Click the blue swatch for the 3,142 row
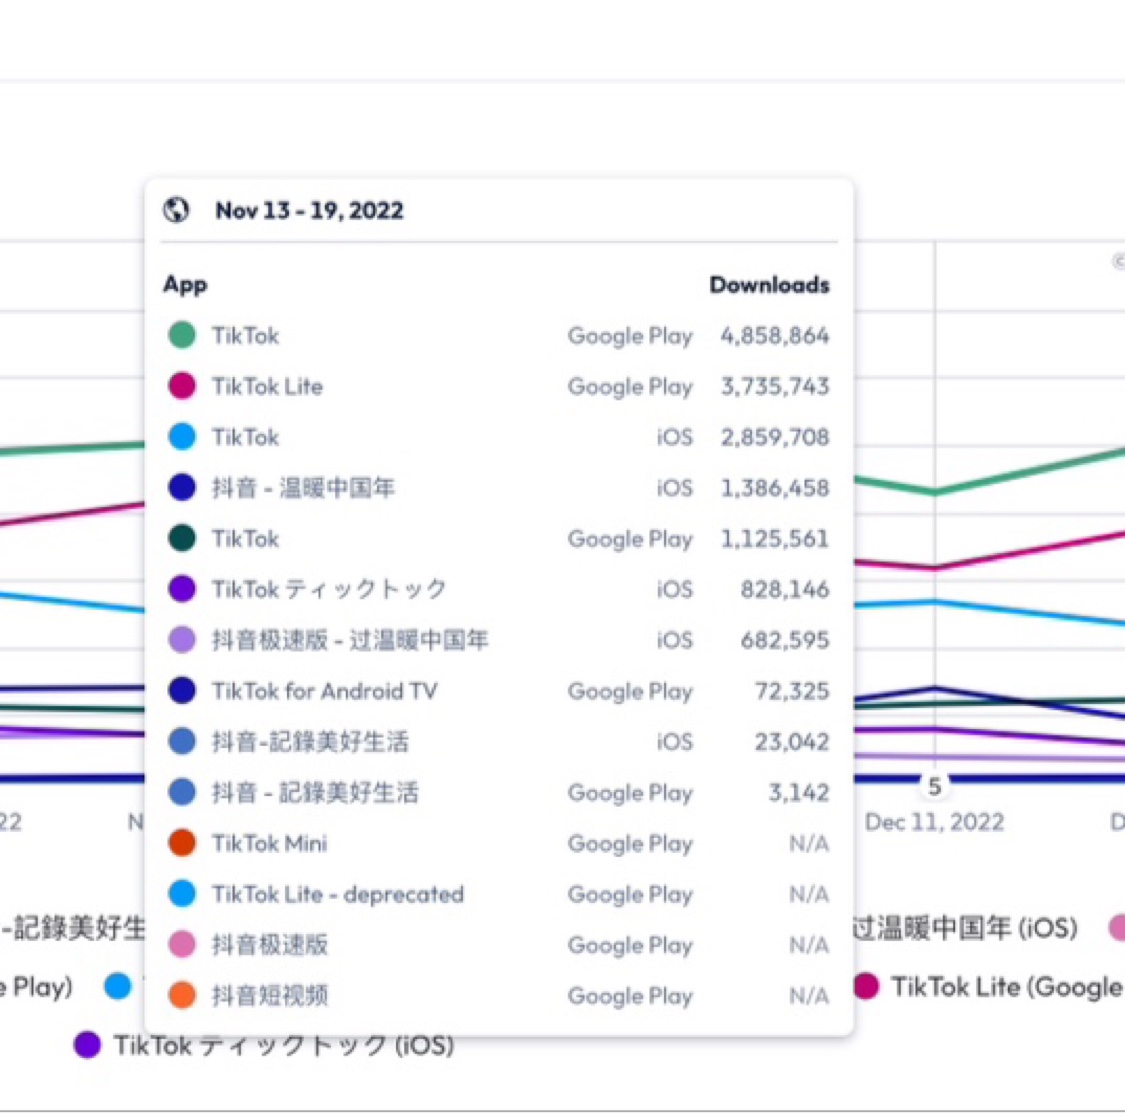The height and width of the screenshot is (1113, 1125). pos(182,792)
